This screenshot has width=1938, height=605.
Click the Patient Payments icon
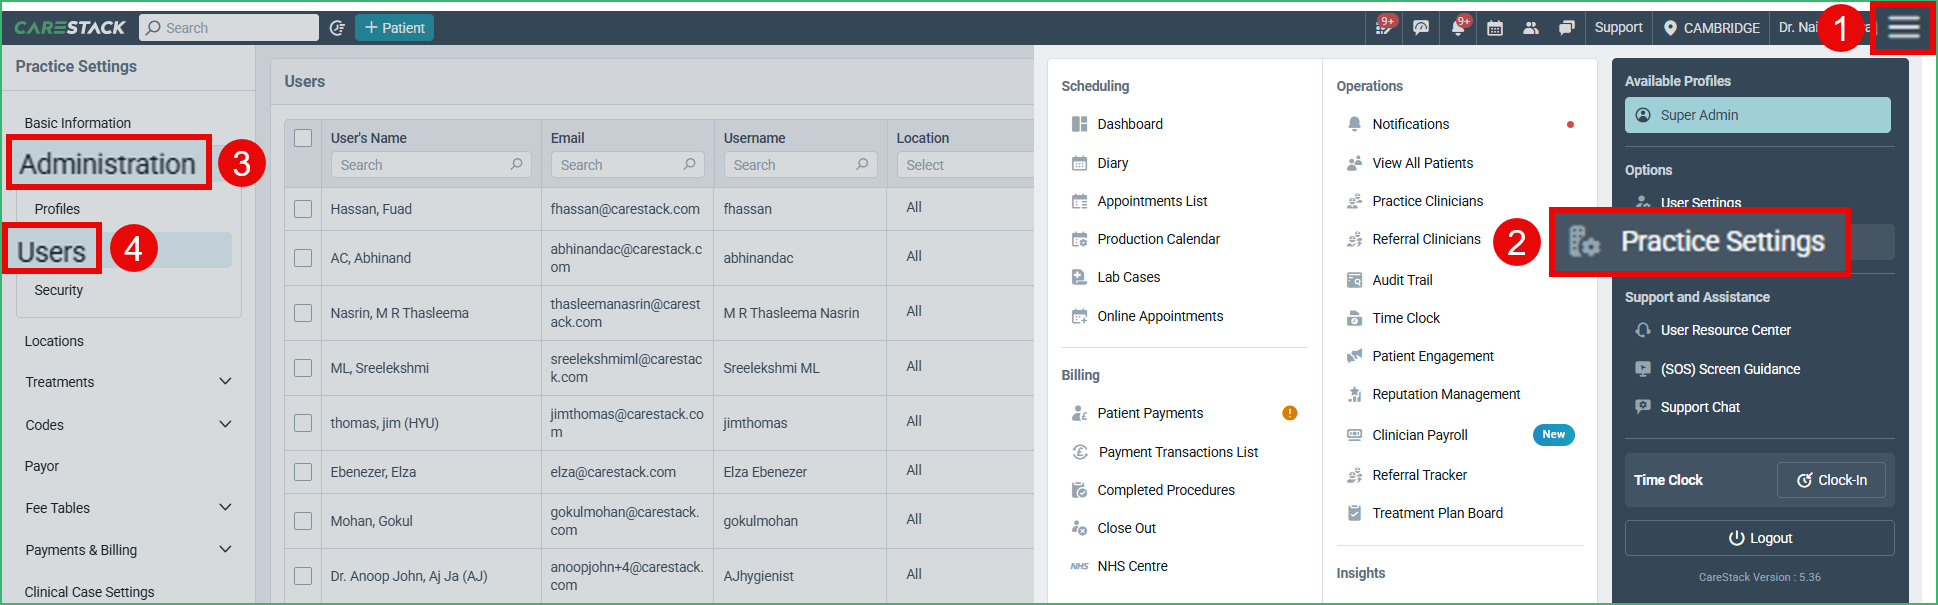click(x=1079, y=413)
